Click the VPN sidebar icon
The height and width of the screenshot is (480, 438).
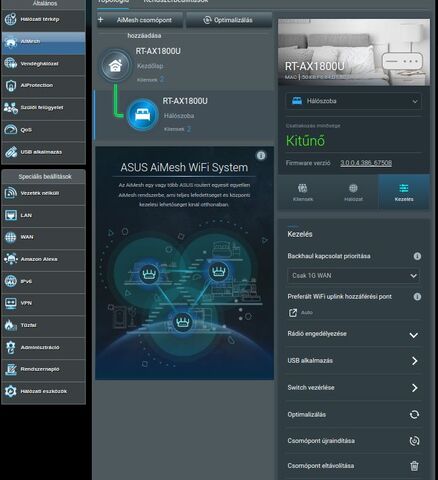pos(11,303)
